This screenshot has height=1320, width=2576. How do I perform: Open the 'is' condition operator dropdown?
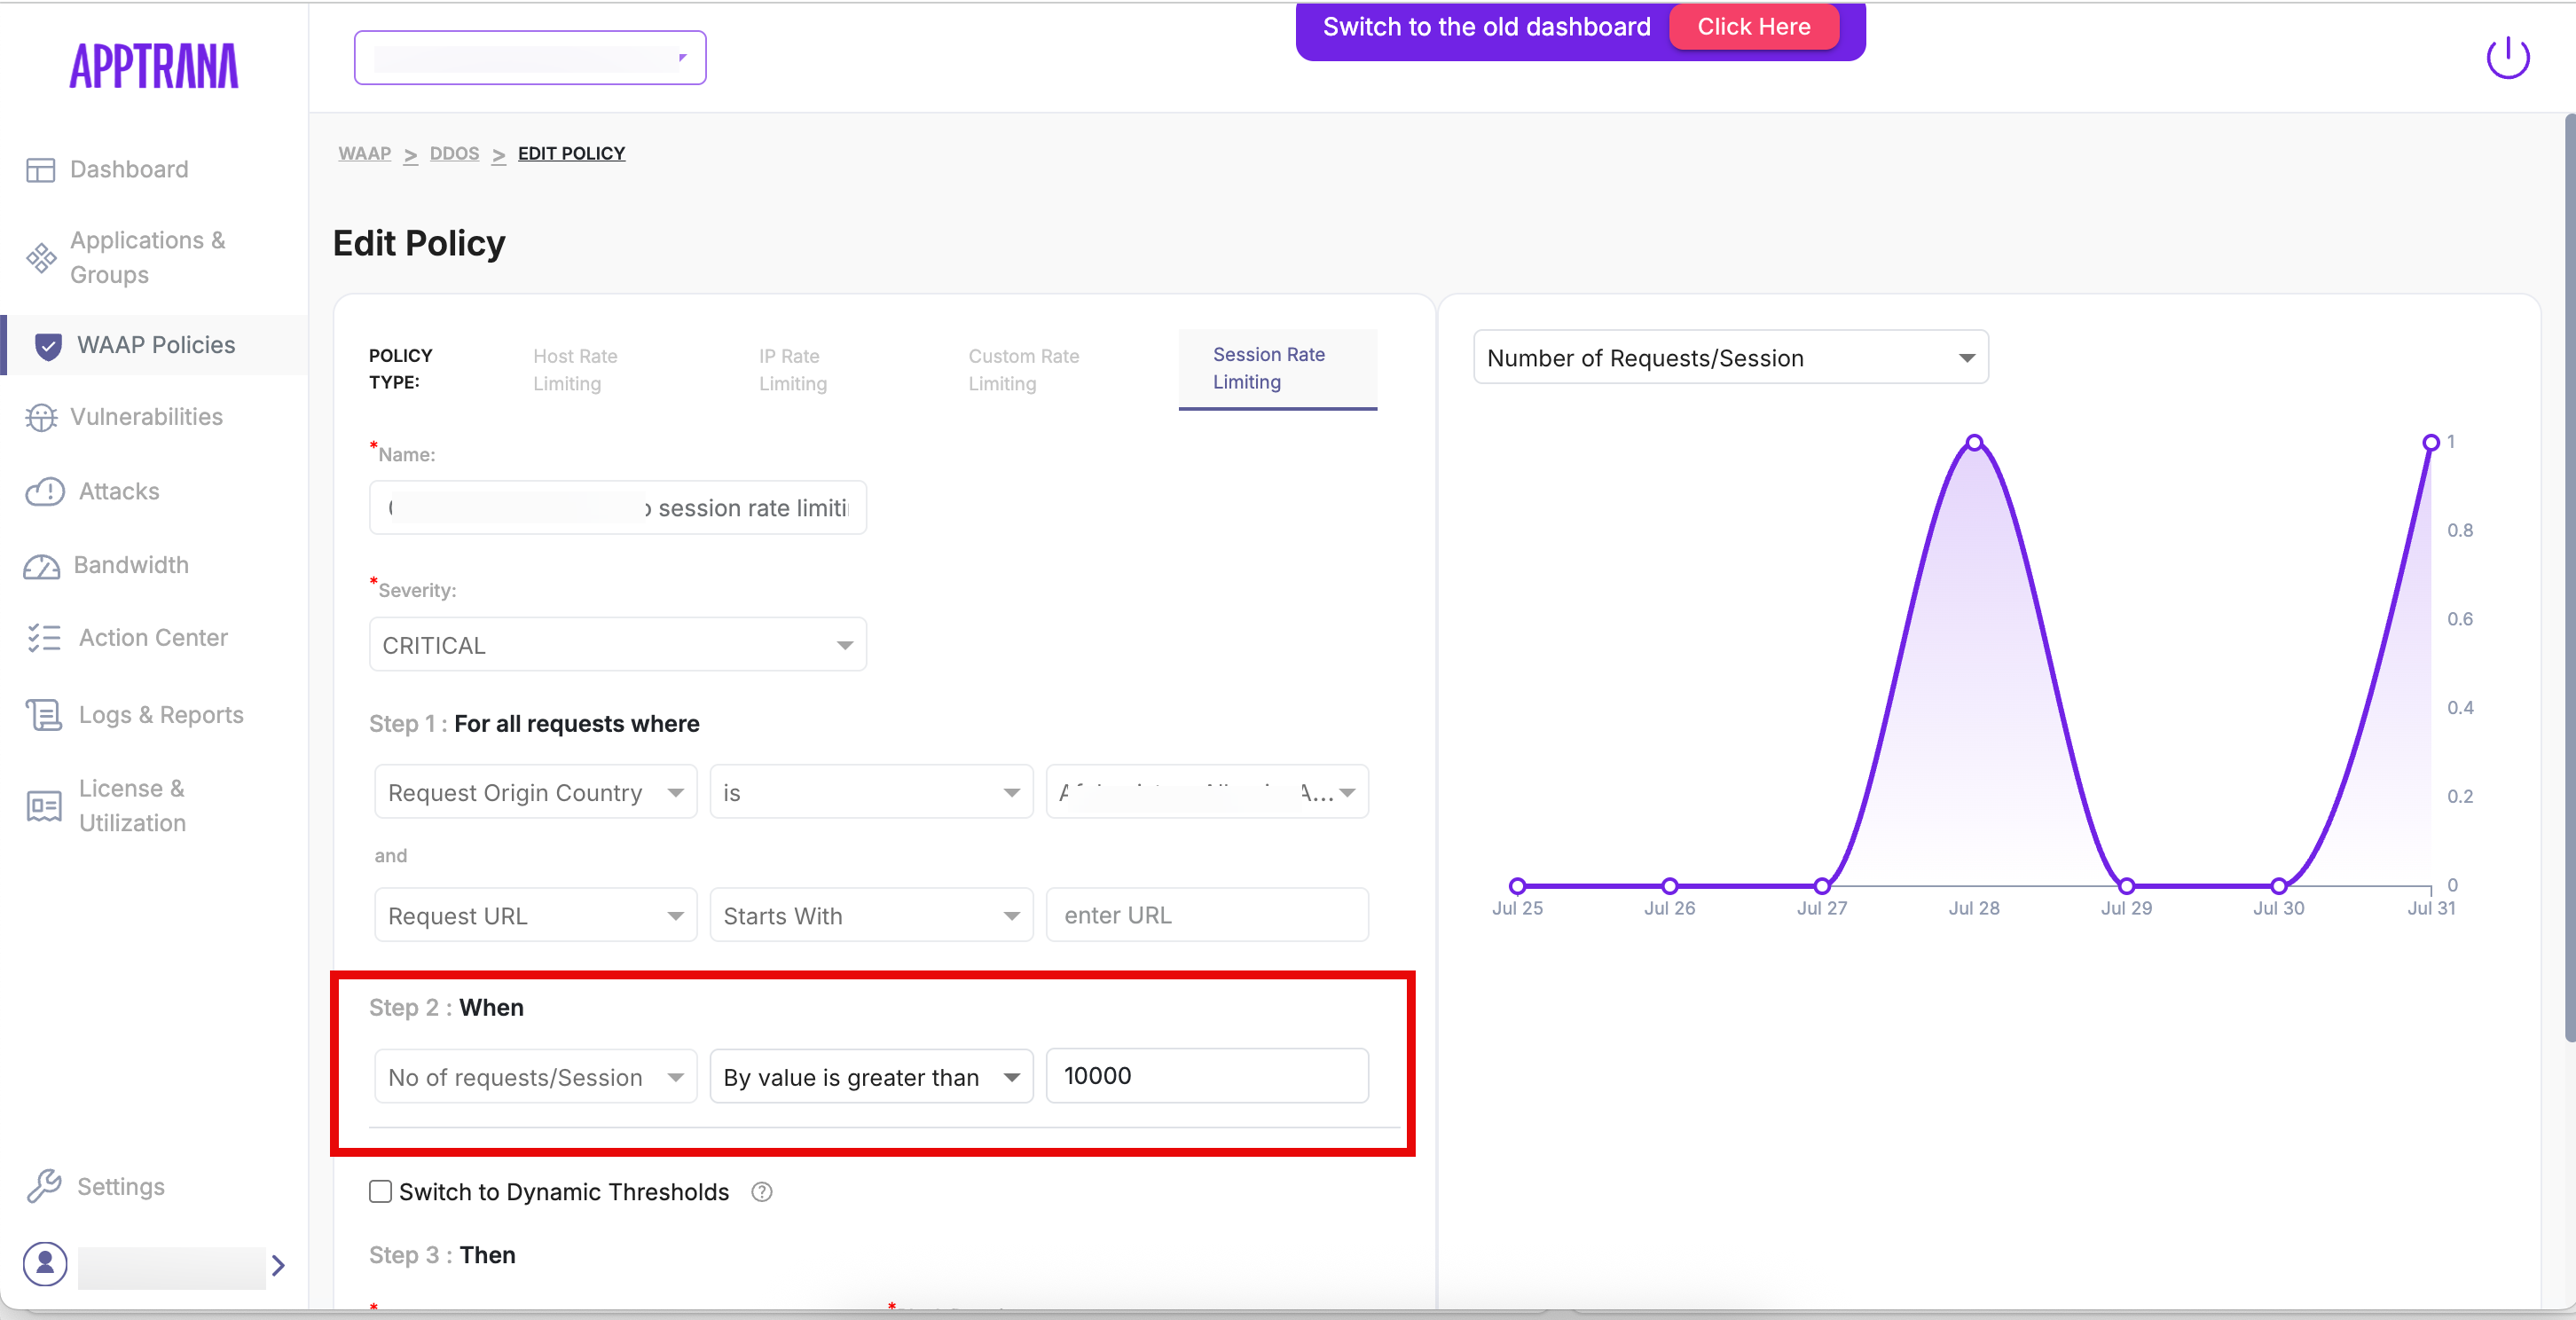point(871,792)
